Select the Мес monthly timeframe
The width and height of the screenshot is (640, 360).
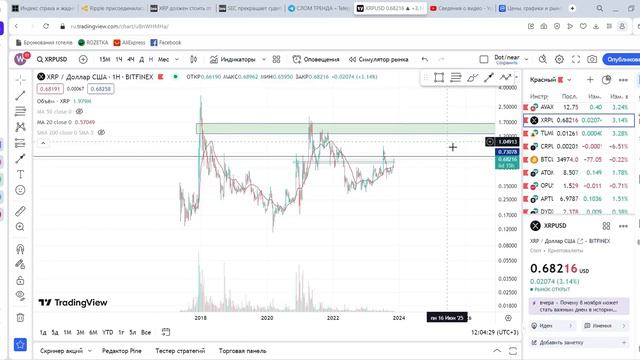pyautogui.click(x=163, y=60)
